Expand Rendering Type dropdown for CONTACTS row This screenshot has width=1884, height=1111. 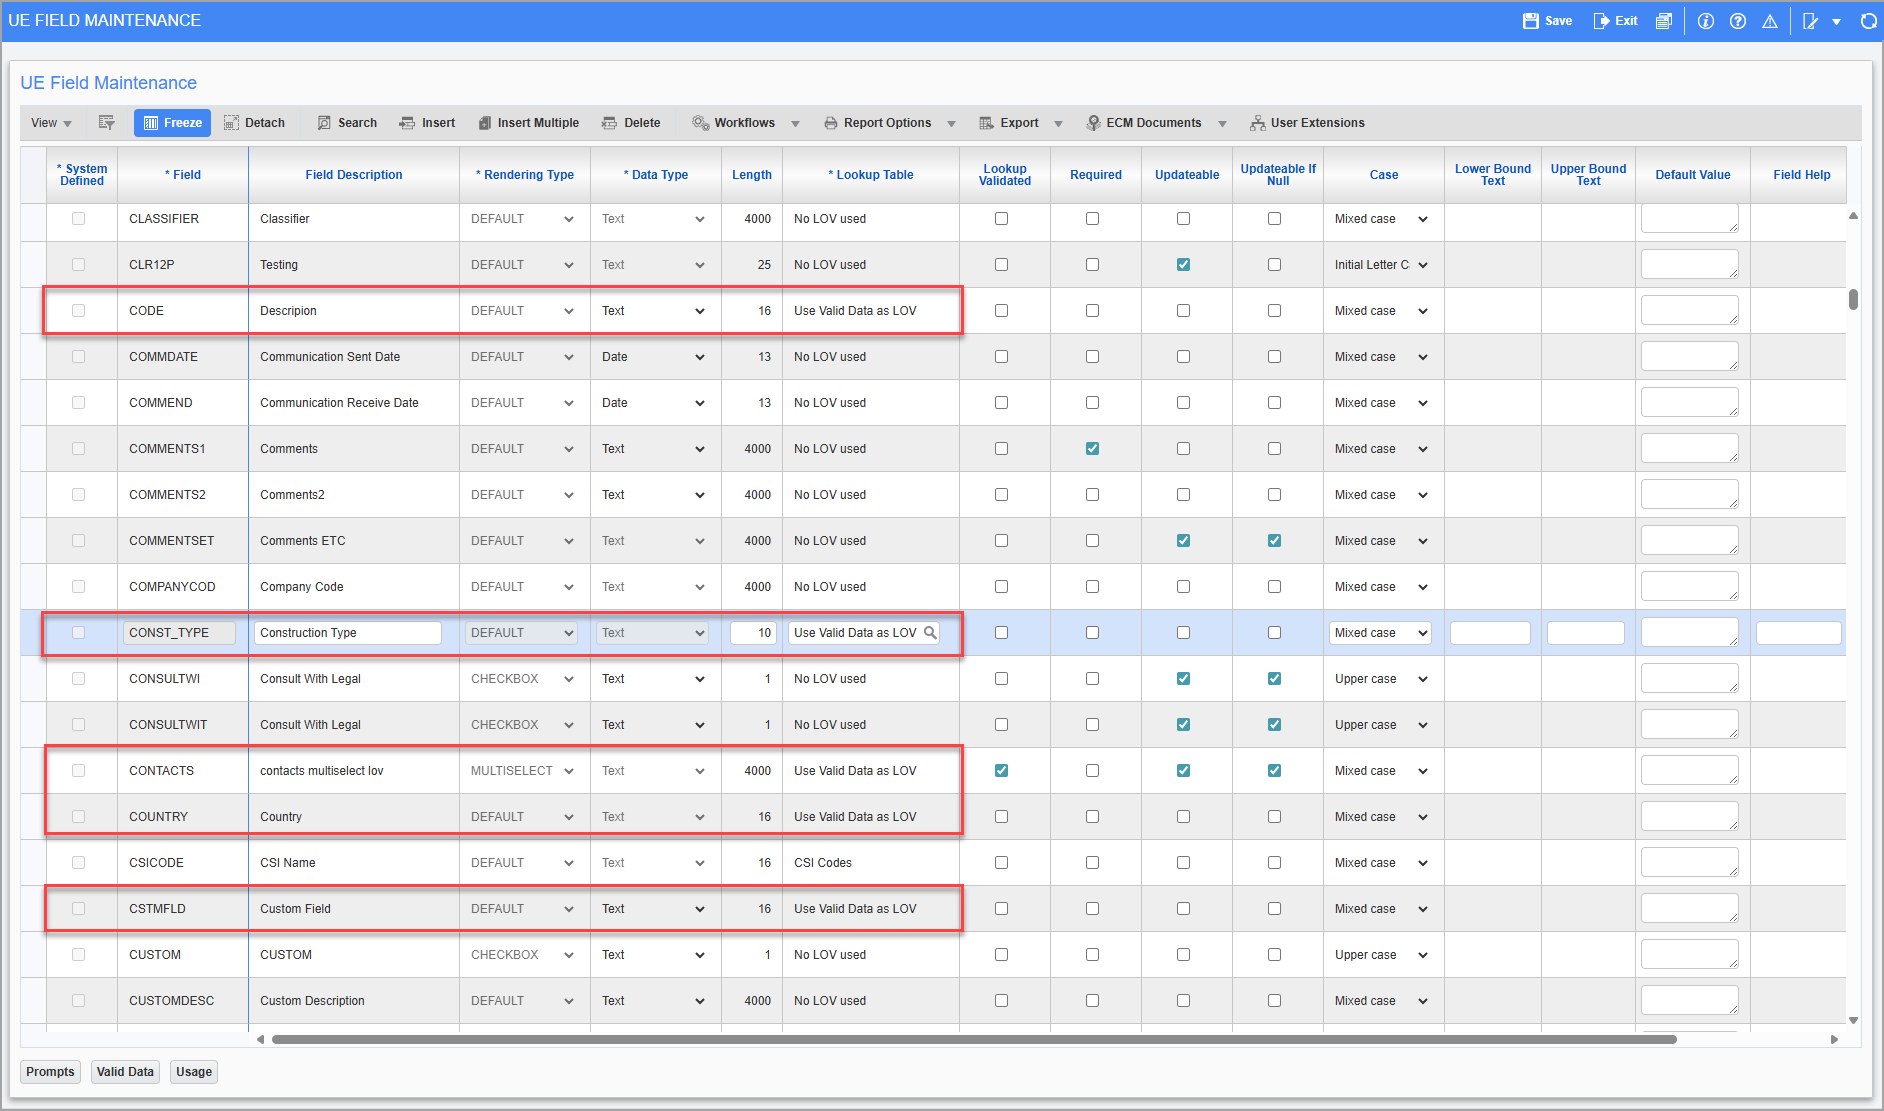pos(521,771)
